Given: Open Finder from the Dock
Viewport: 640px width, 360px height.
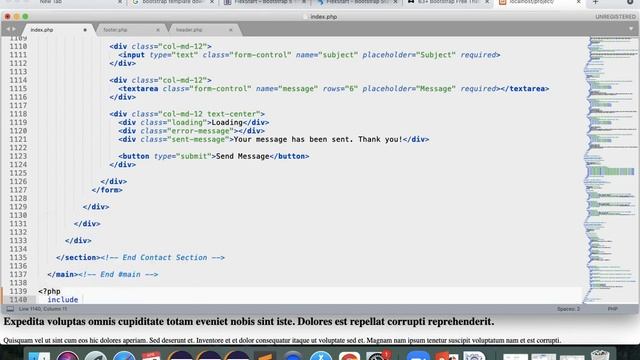Looking at the screenshot, I should pos(39,355).
